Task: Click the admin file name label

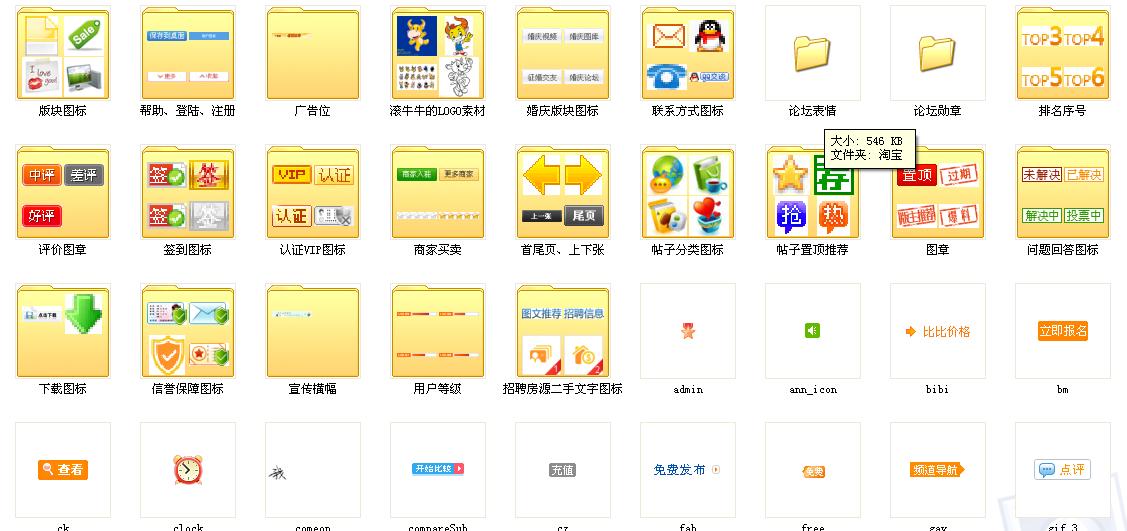Action: point(688,389)
